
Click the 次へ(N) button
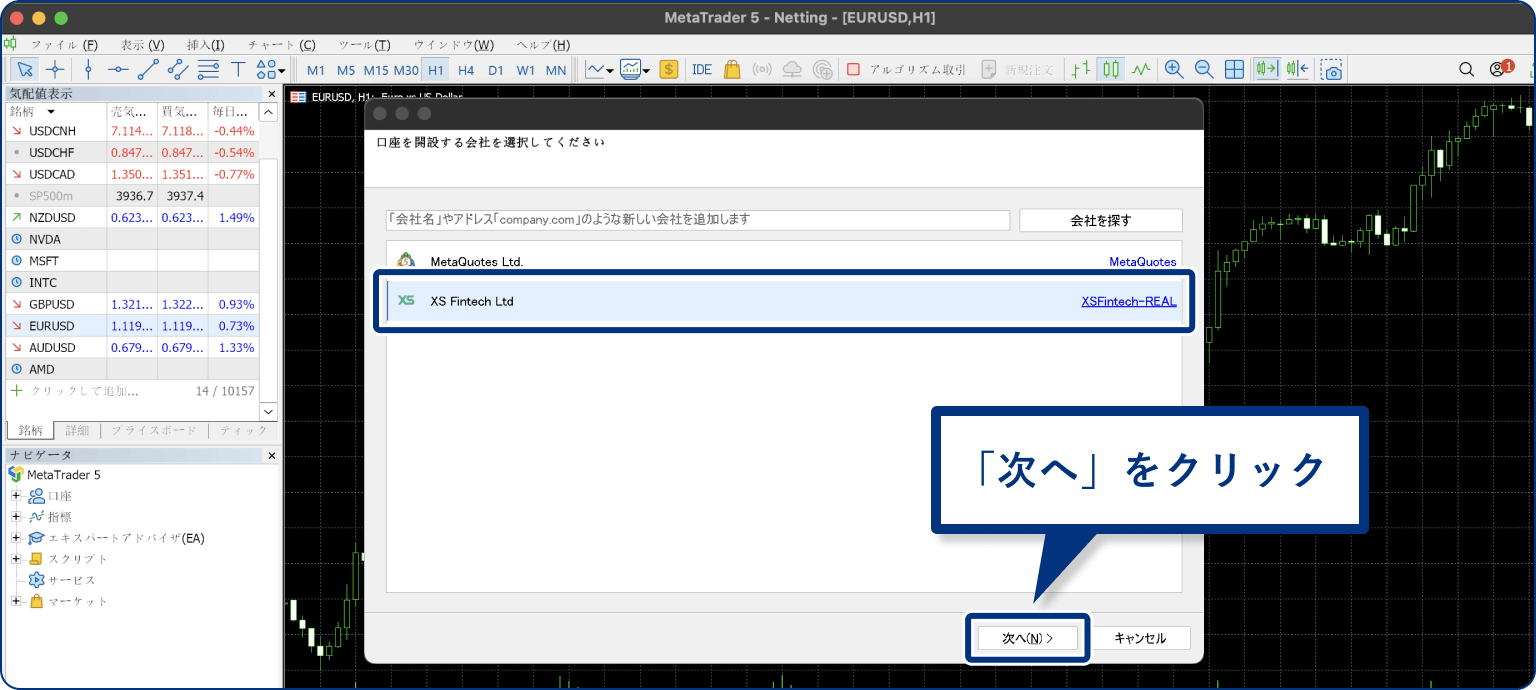tap(1028, 638)
